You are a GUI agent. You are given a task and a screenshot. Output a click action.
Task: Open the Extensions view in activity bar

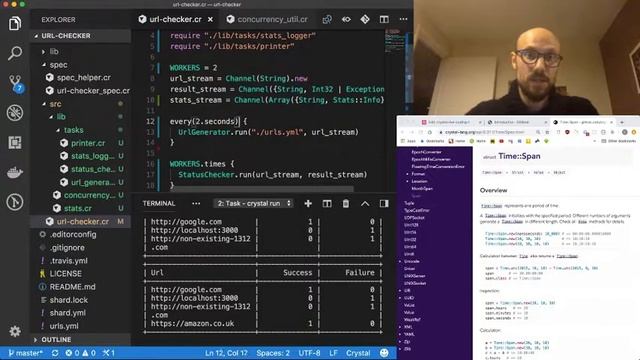(x=15, y=142)
